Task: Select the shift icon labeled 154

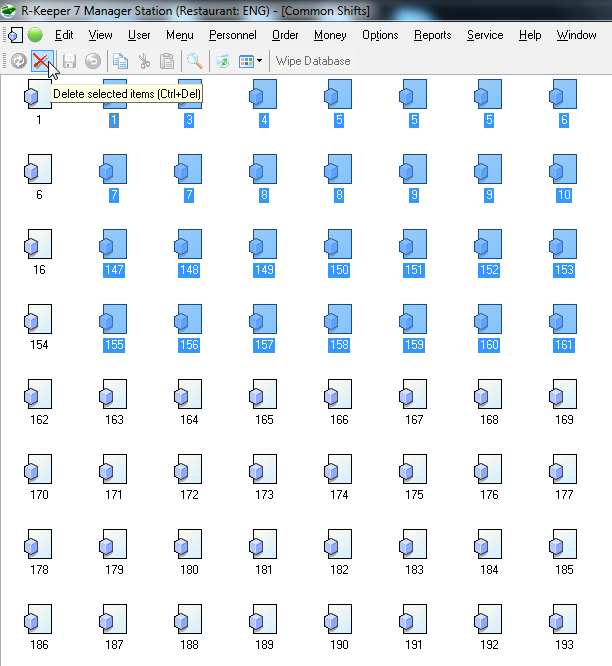Action: pyautogui.click(x=38, y=319)
